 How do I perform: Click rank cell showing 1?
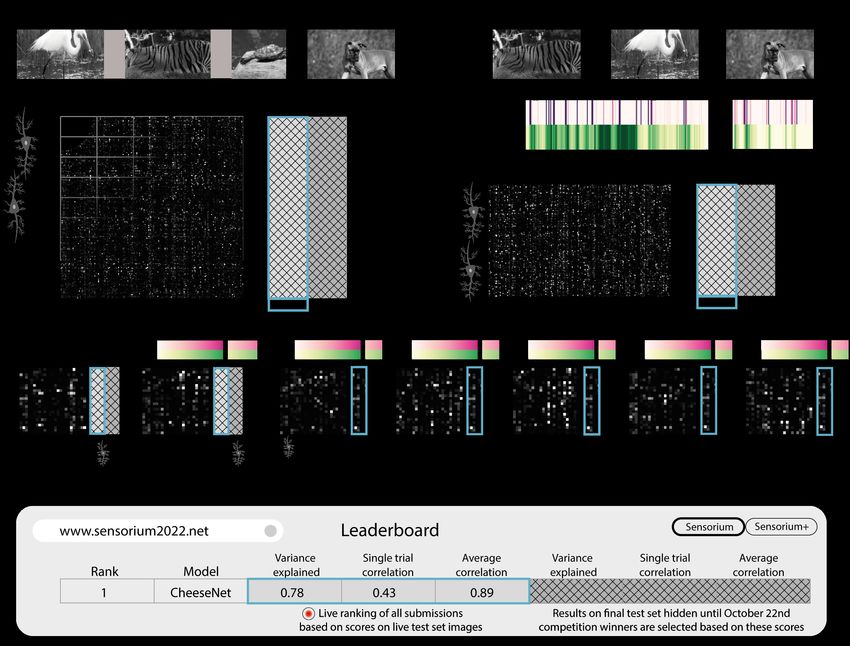coord(107,592)
